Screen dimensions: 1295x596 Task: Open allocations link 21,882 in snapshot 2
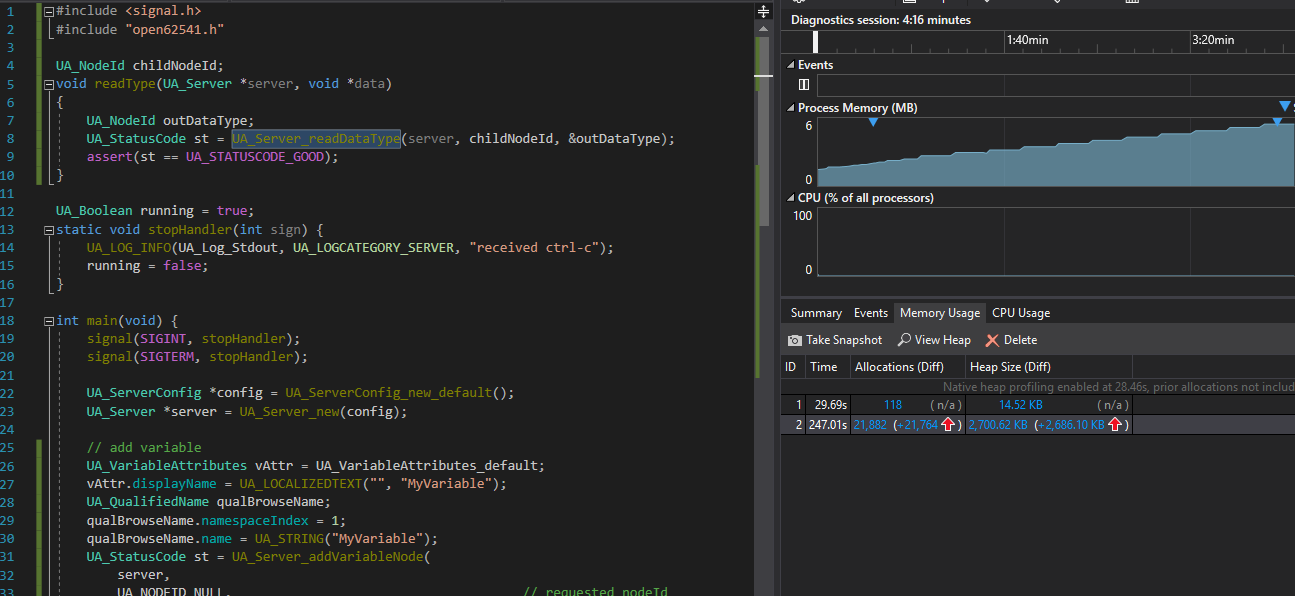pos(869,425)
